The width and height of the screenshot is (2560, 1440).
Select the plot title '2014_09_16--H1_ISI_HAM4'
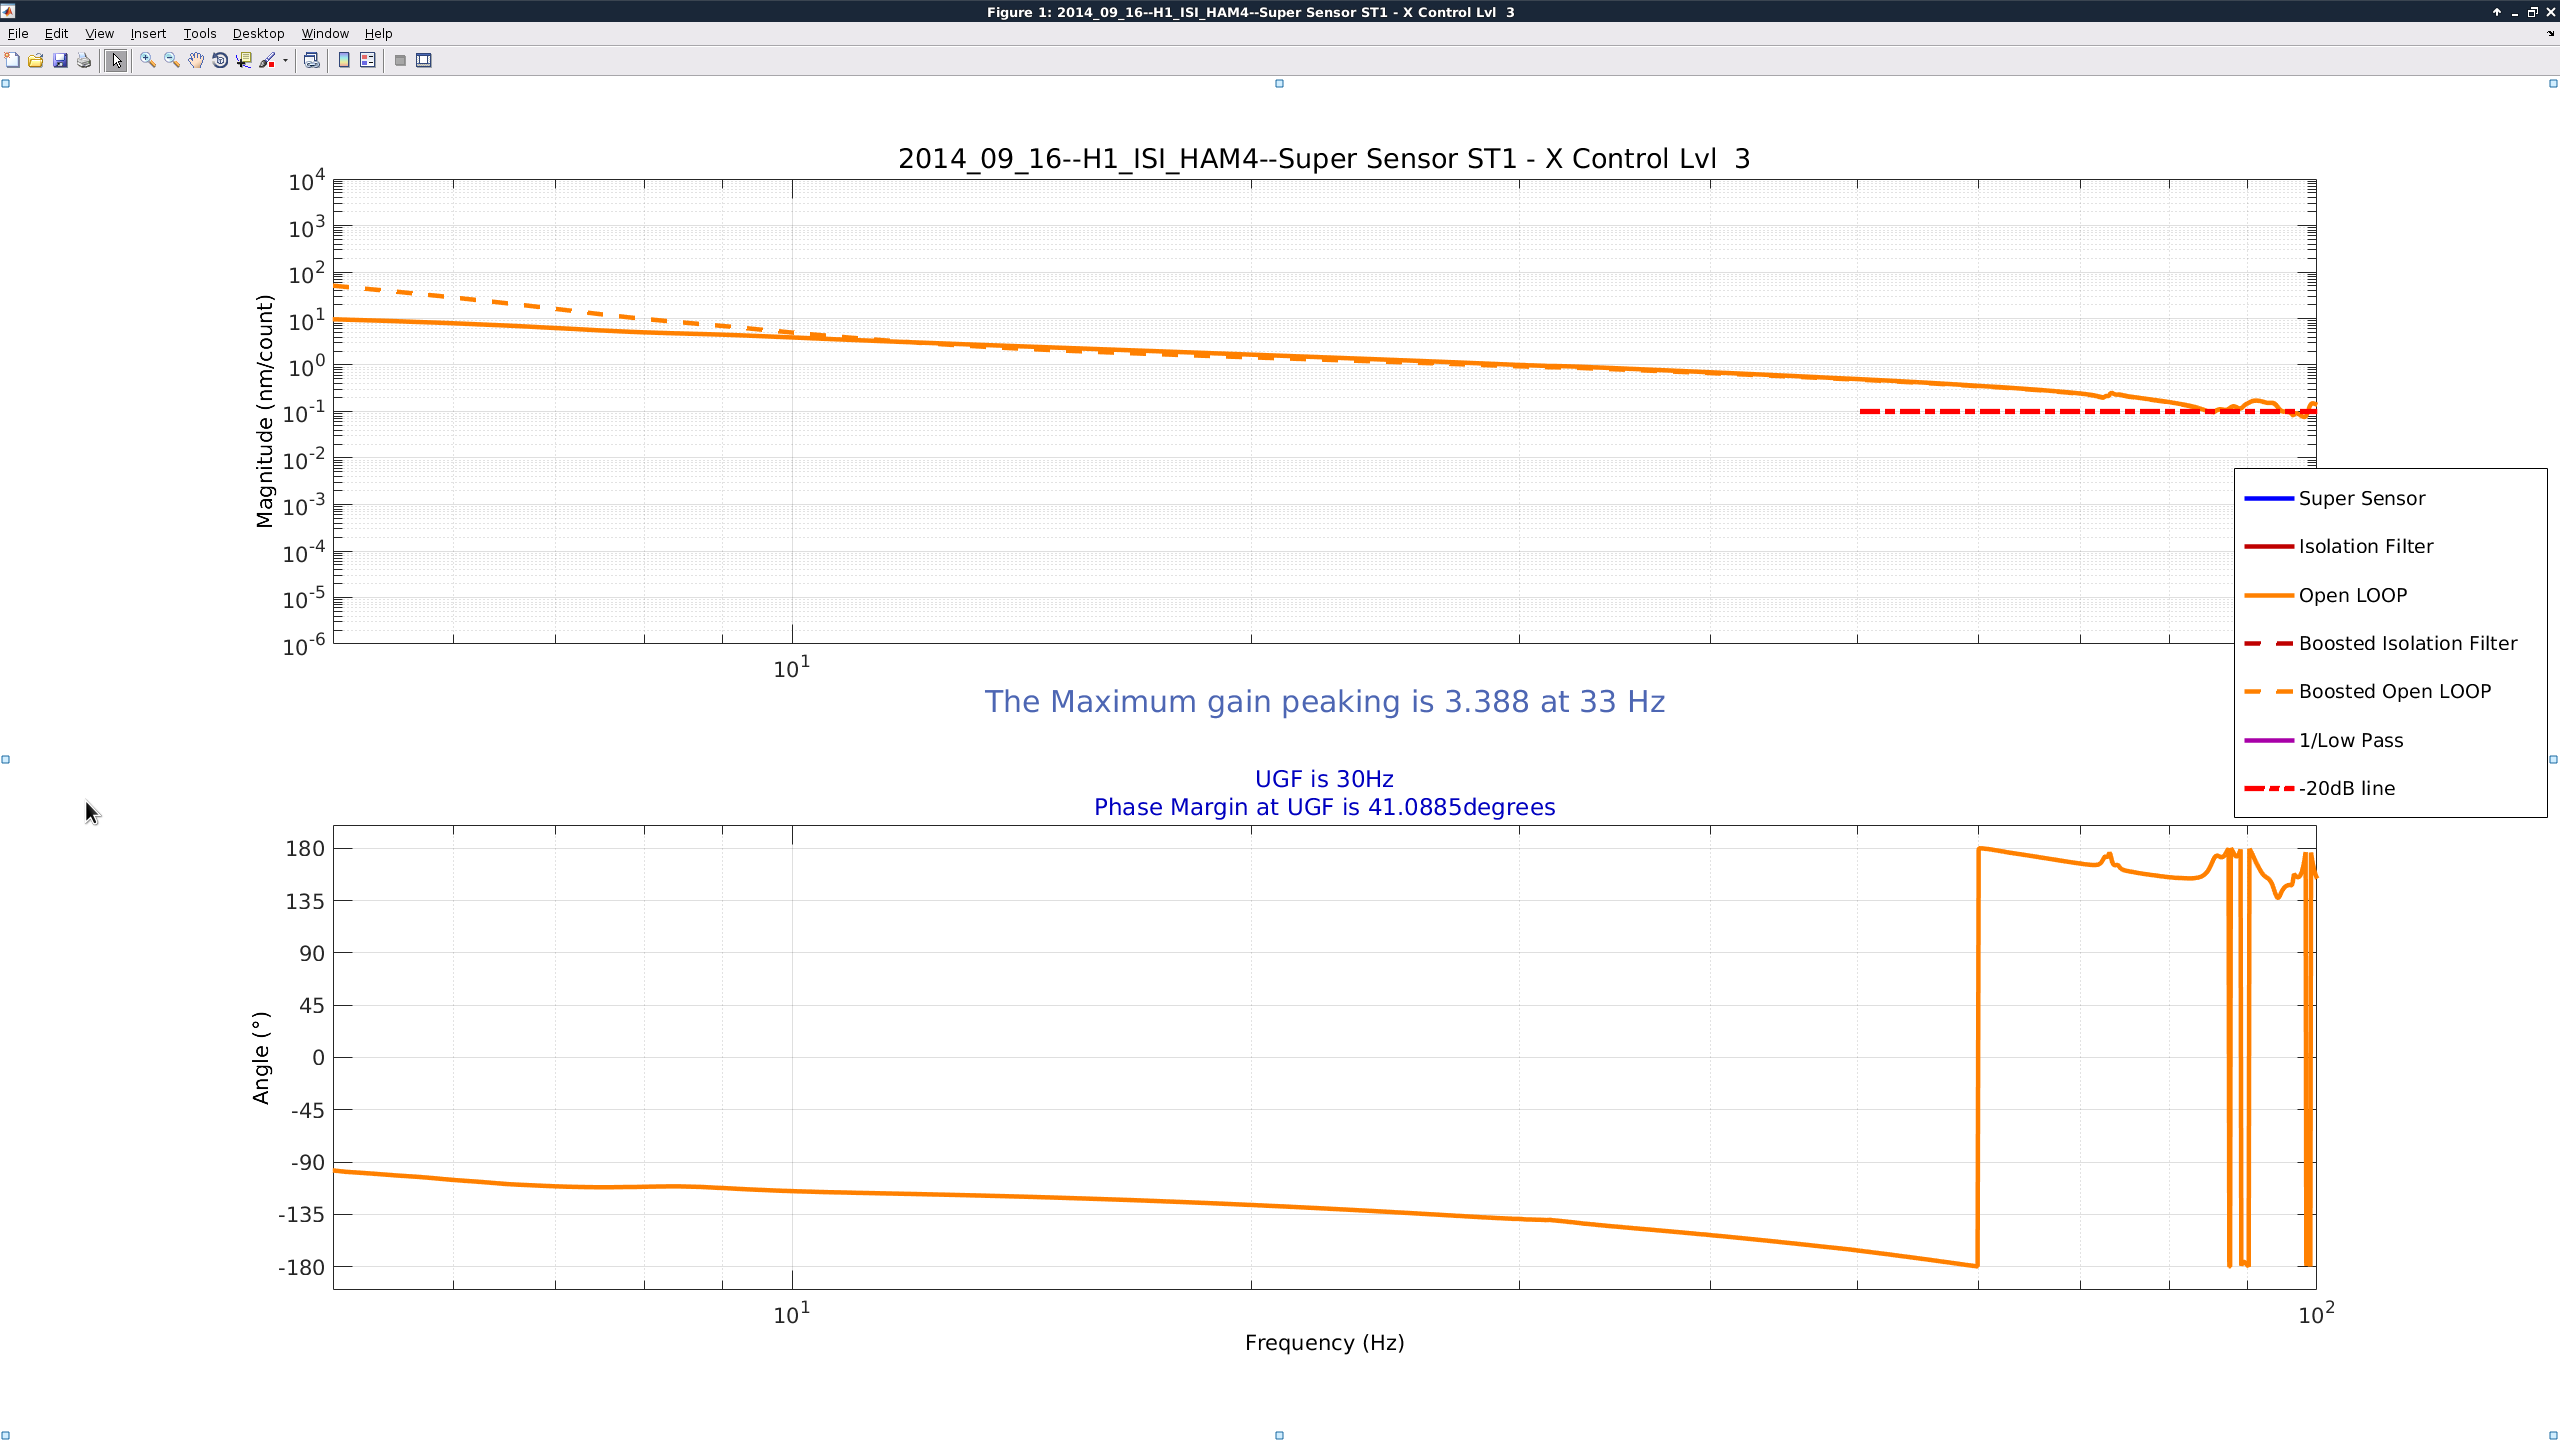tap(1324, 159)
